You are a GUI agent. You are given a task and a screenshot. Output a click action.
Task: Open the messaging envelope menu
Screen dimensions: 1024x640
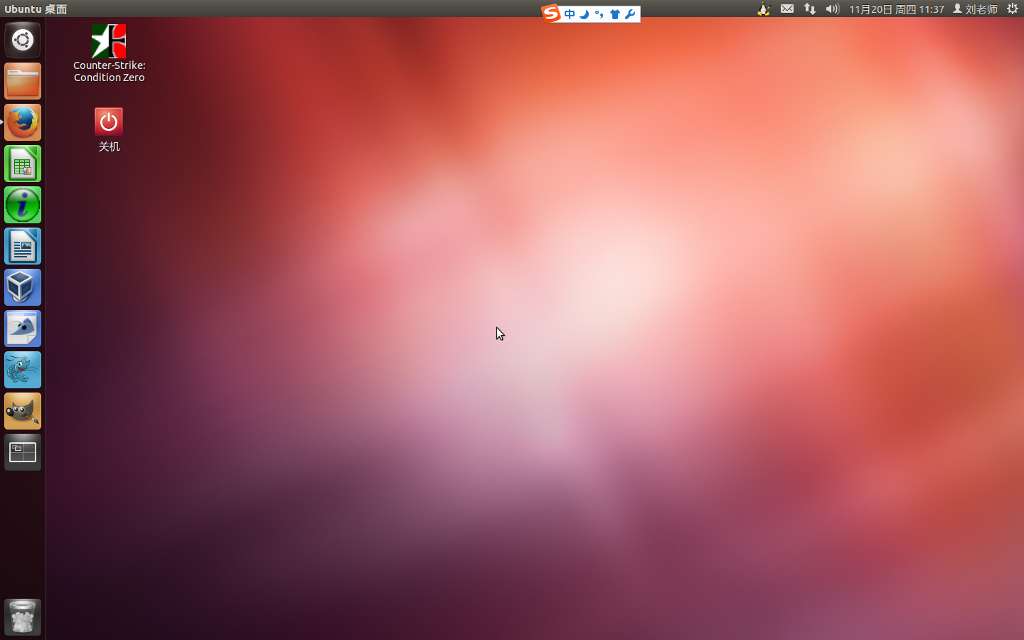[787, 9]
